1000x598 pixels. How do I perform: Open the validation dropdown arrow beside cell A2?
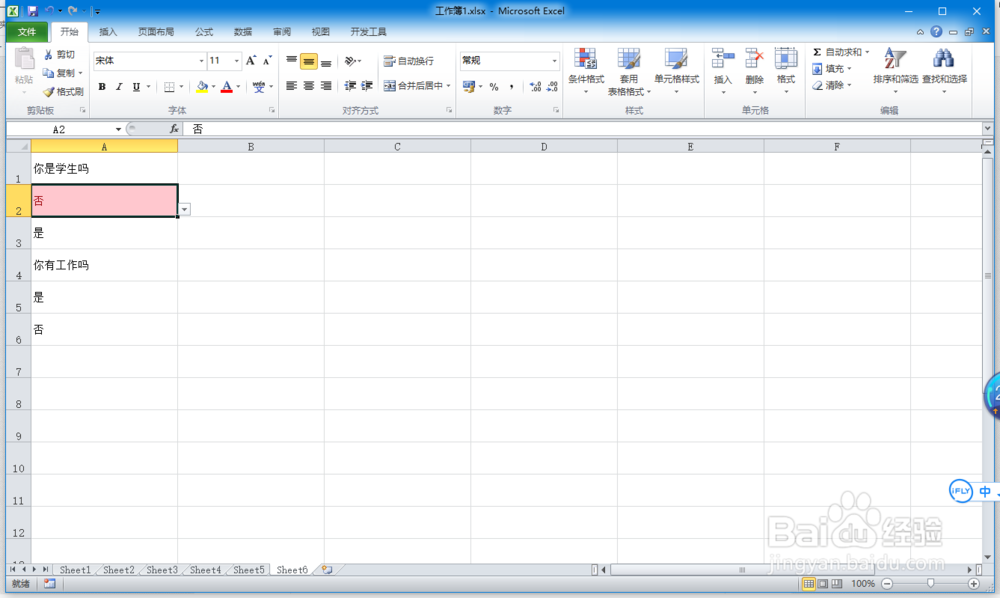184,210
